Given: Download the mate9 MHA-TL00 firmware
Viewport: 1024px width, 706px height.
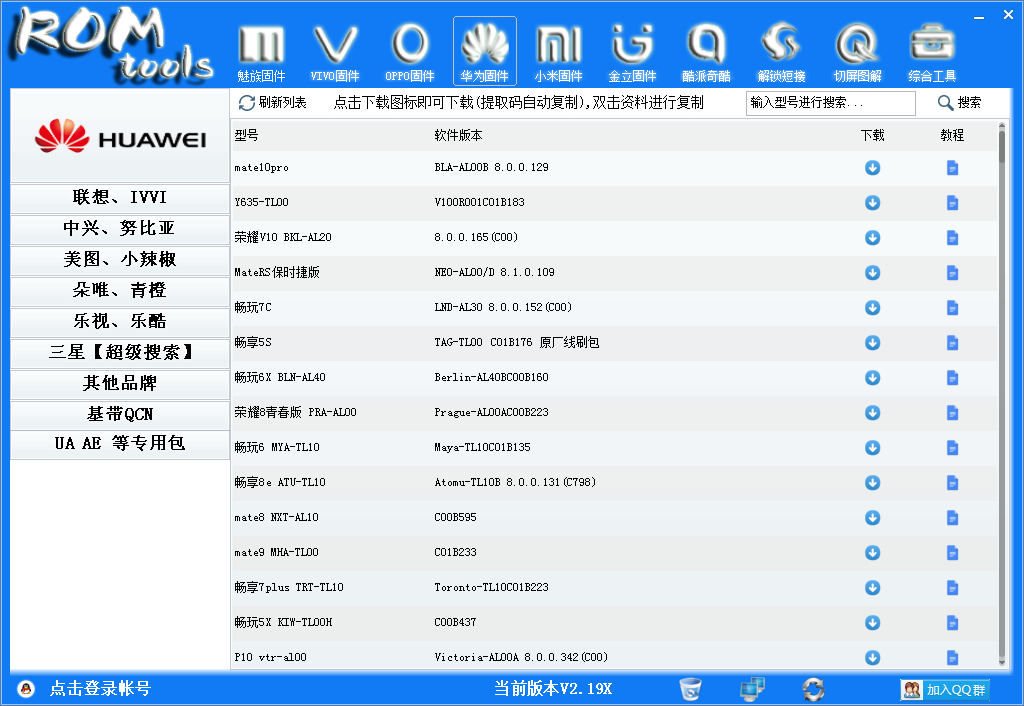Looking at the screenshot, I should coord(872,553).
